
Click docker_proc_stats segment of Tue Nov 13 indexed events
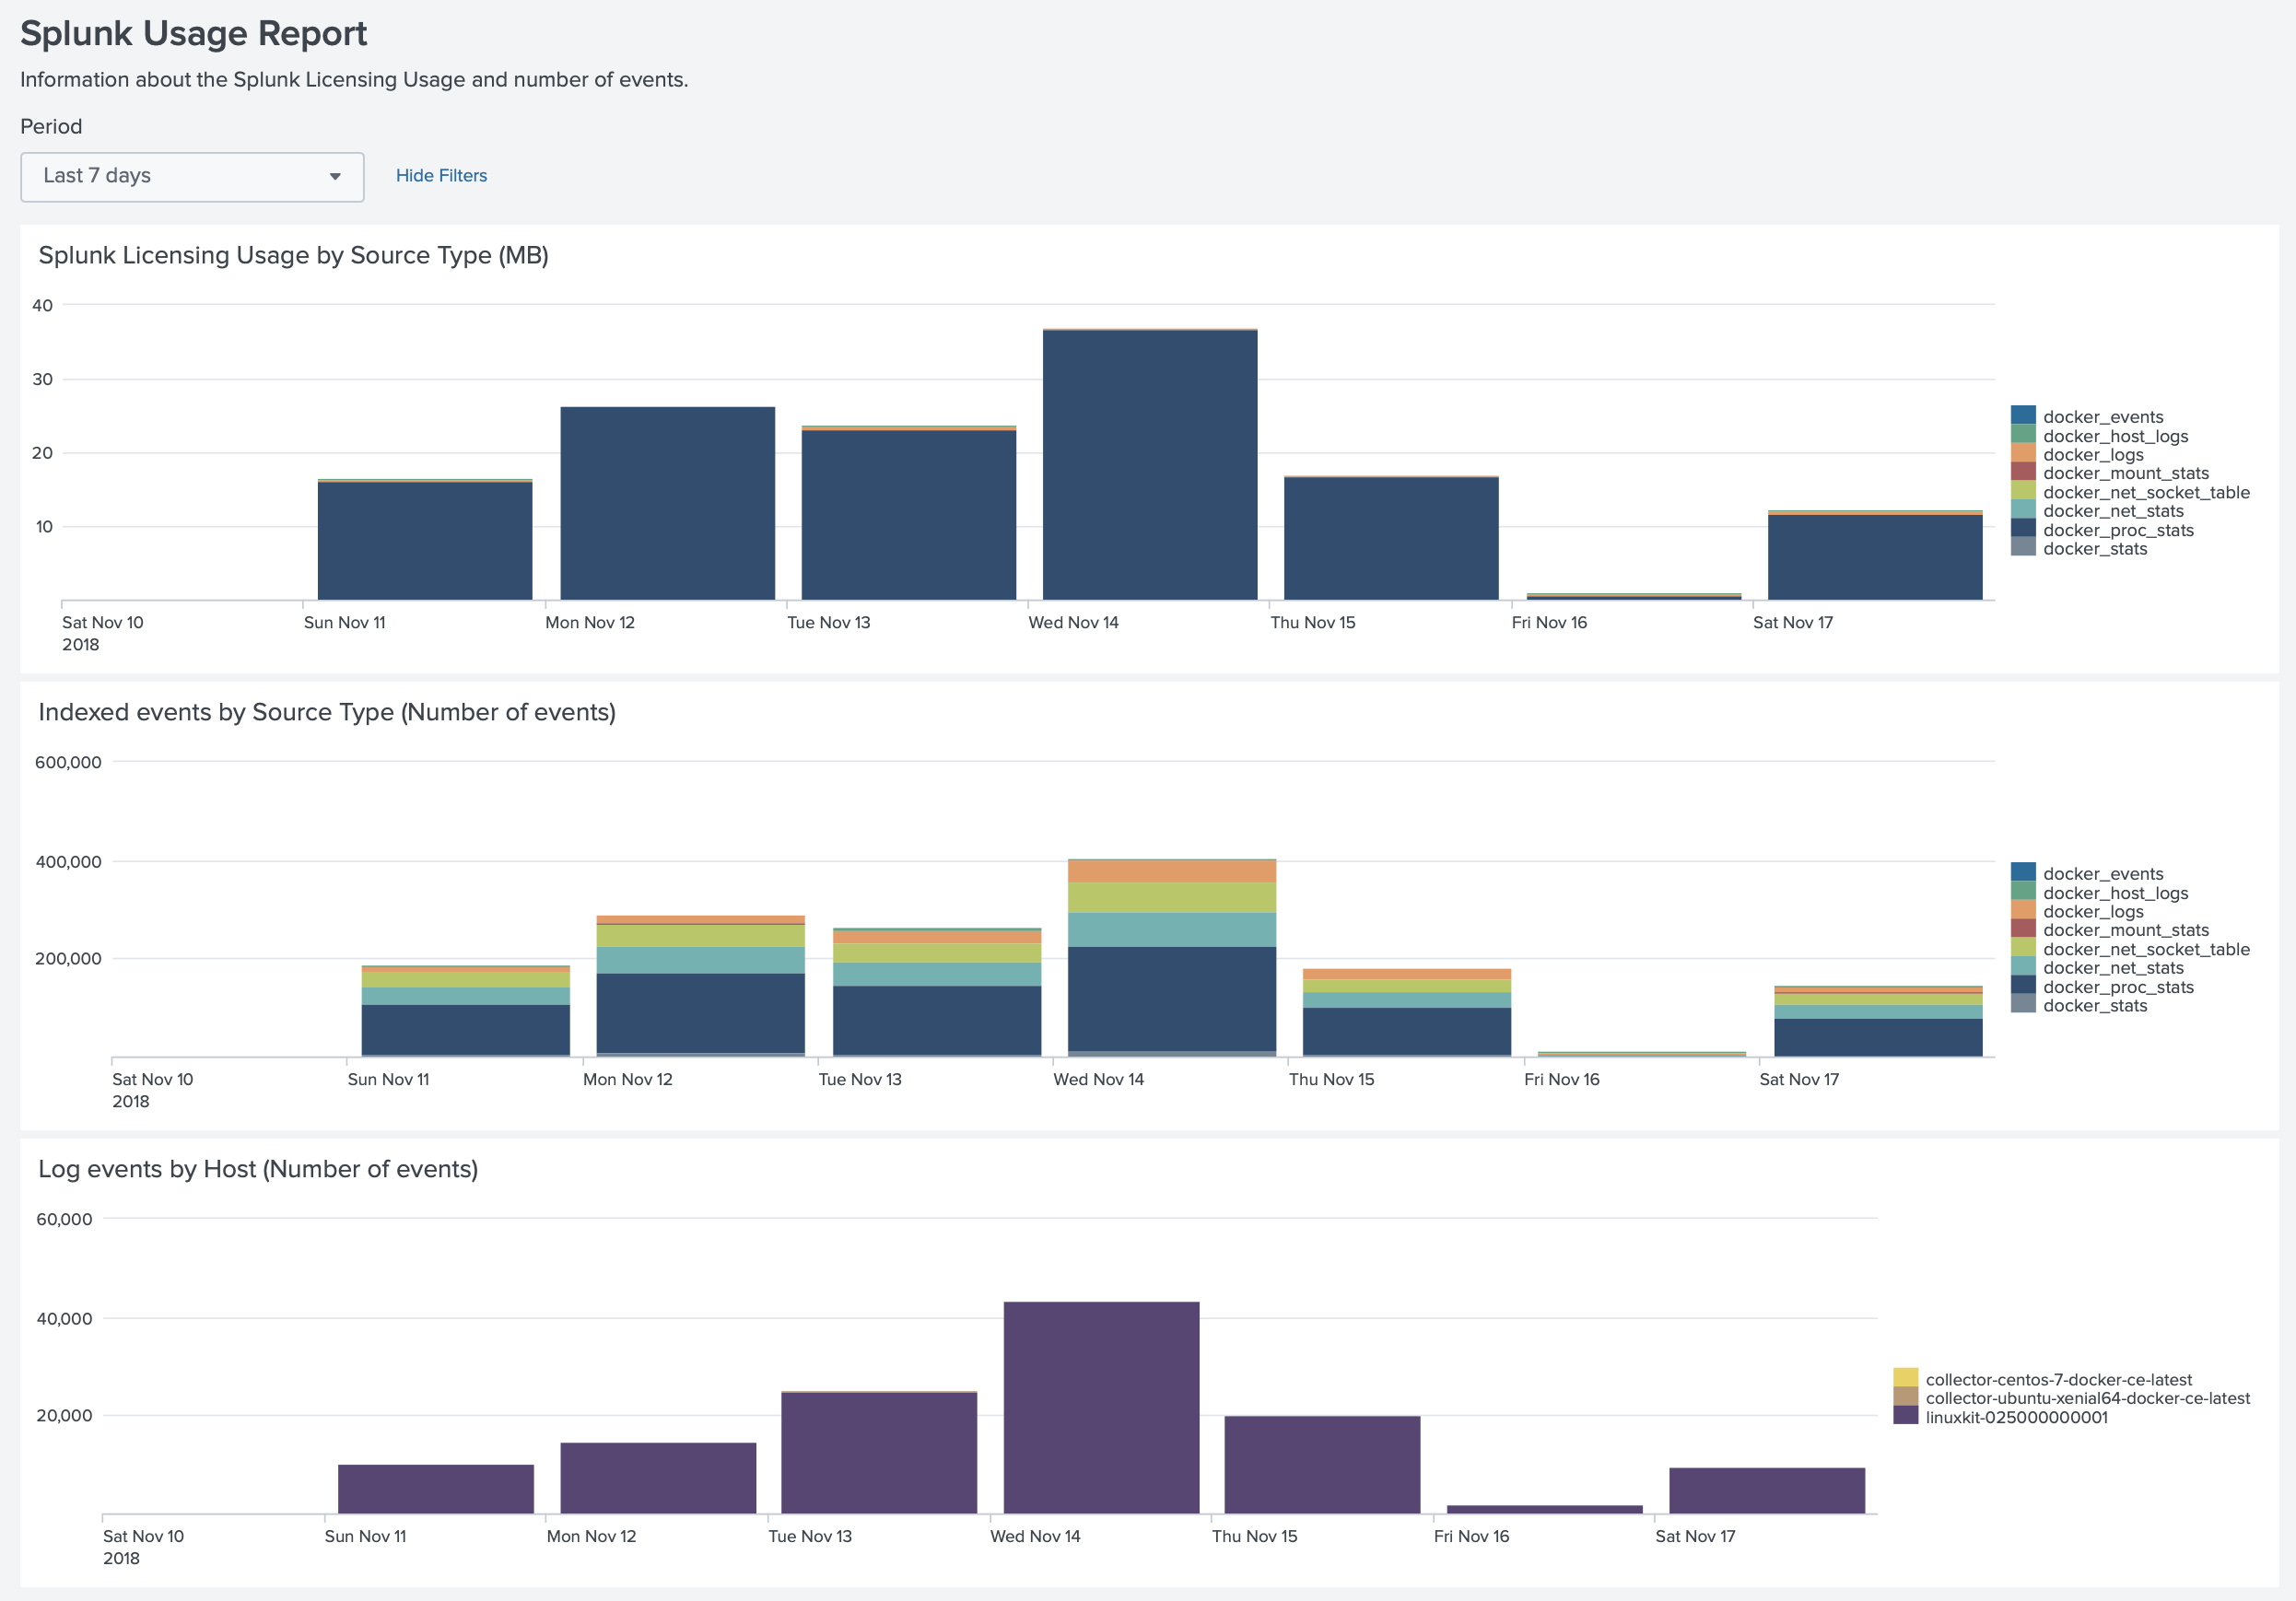[937, 1021]
